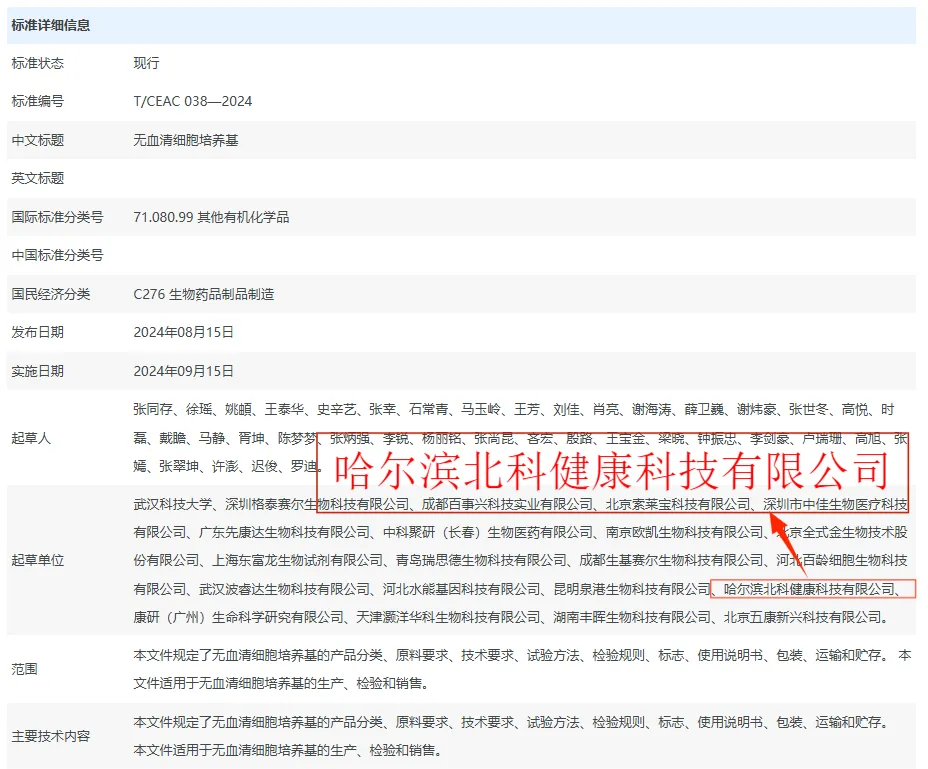Click the 主要技术内容 label
928x769 pixels.
(51, 736)
